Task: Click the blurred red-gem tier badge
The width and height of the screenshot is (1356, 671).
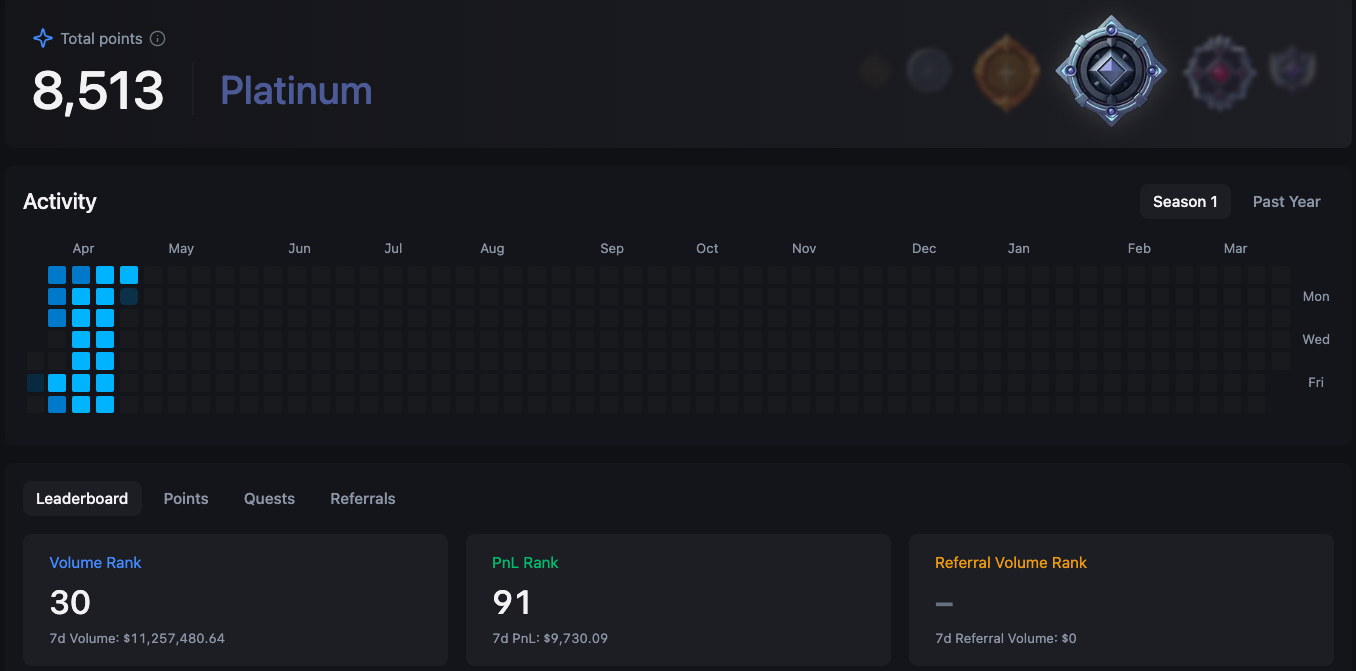Action: point(1218,72)
